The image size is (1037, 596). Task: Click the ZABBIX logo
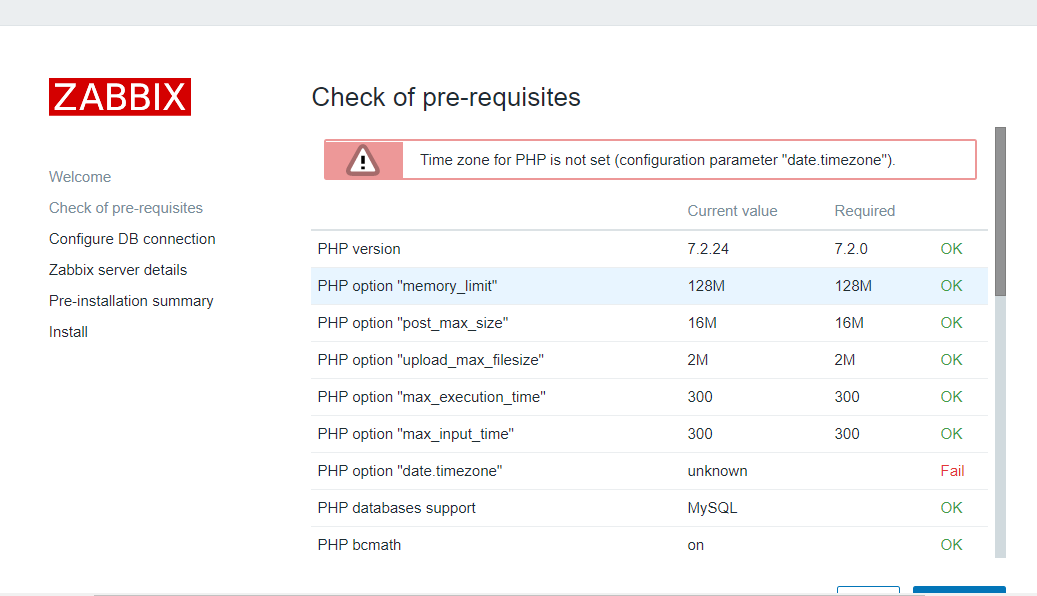[120, 96]
